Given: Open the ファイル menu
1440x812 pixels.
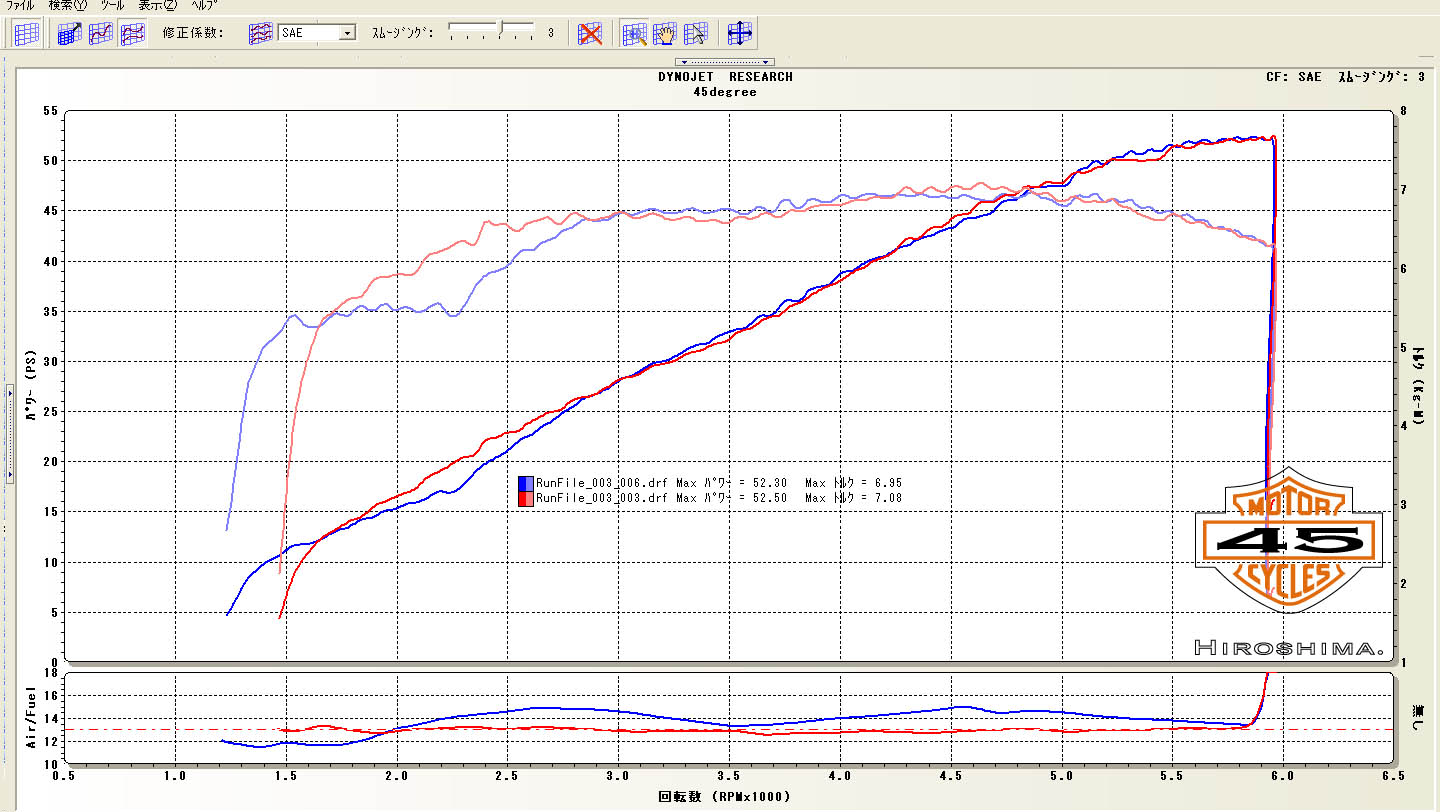Looking at the screenshot, I should point(20,5).
